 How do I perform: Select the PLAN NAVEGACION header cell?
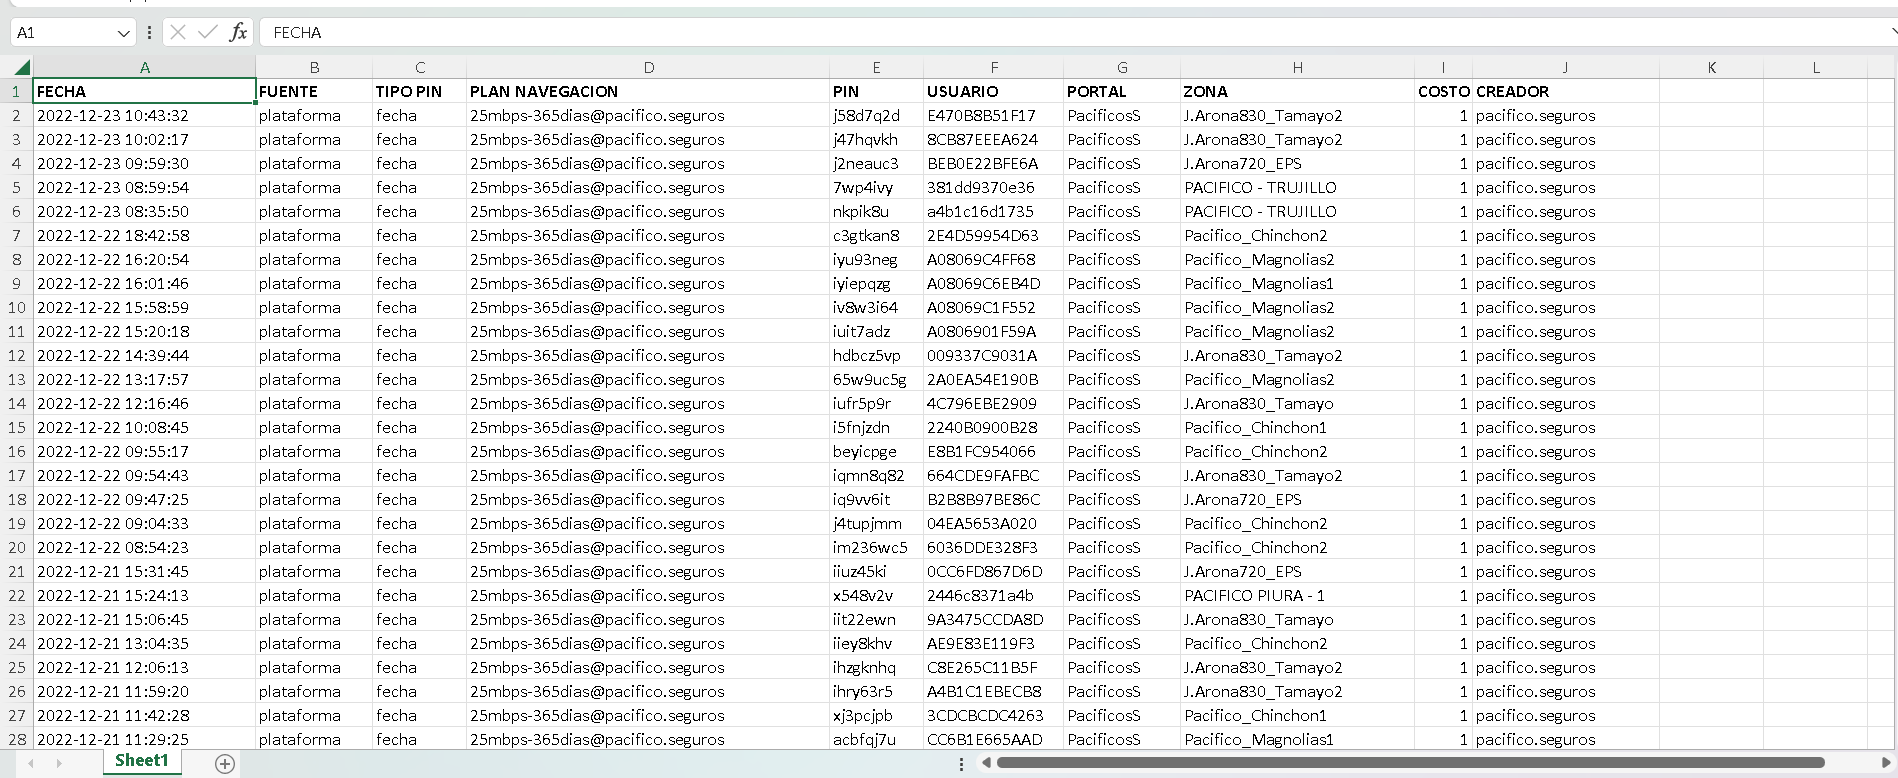point(648,91)
